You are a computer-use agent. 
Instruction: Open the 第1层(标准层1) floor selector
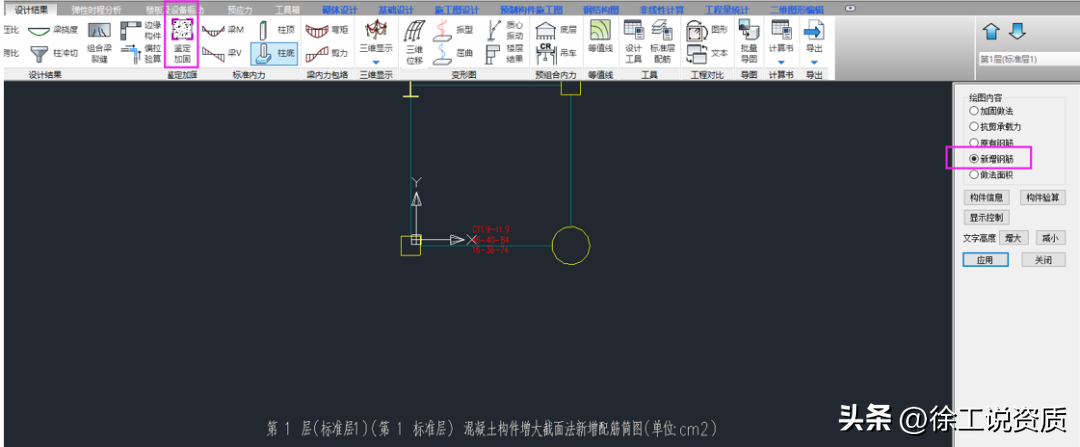click(x=1028, y=59)
